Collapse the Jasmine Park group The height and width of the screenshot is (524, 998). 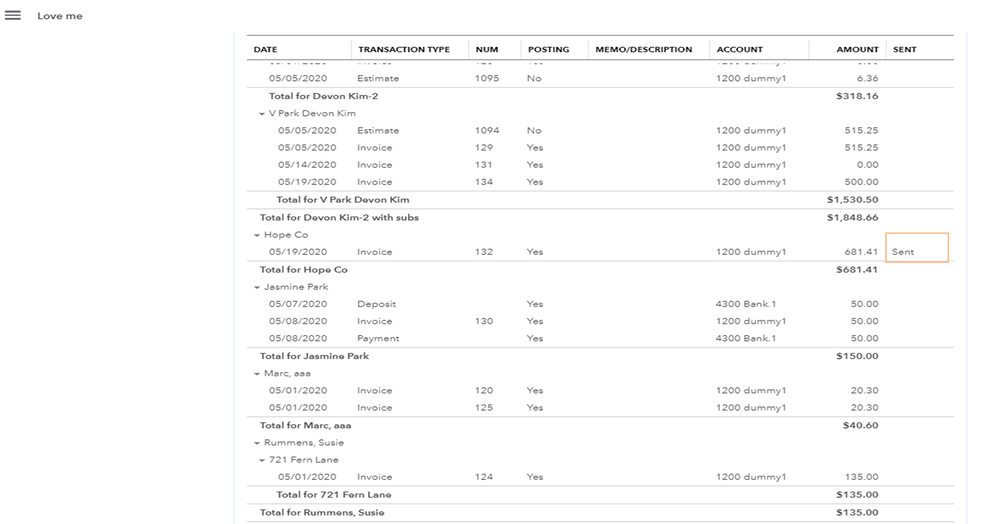tap(257, 287)
